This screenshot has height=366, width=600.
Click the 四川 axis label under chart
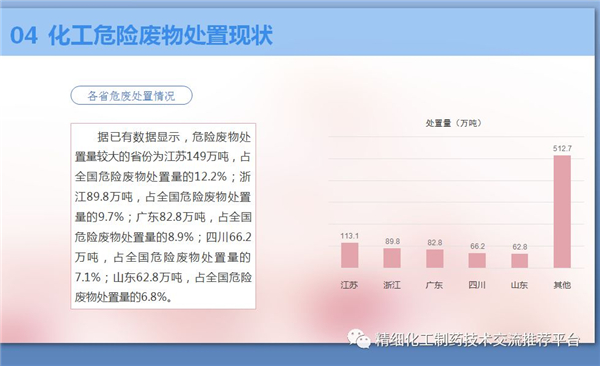click(x=477, y=285)
